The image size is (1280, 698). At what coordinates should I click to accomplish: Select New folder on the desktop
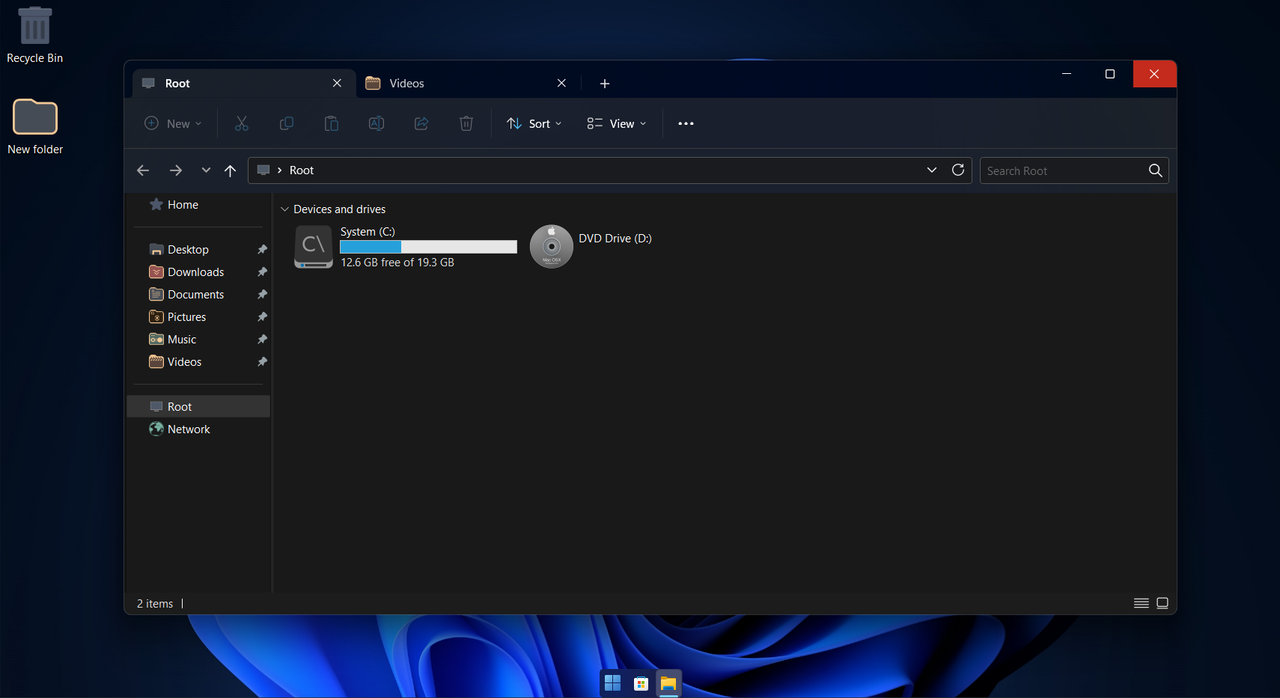click(35, 126)
